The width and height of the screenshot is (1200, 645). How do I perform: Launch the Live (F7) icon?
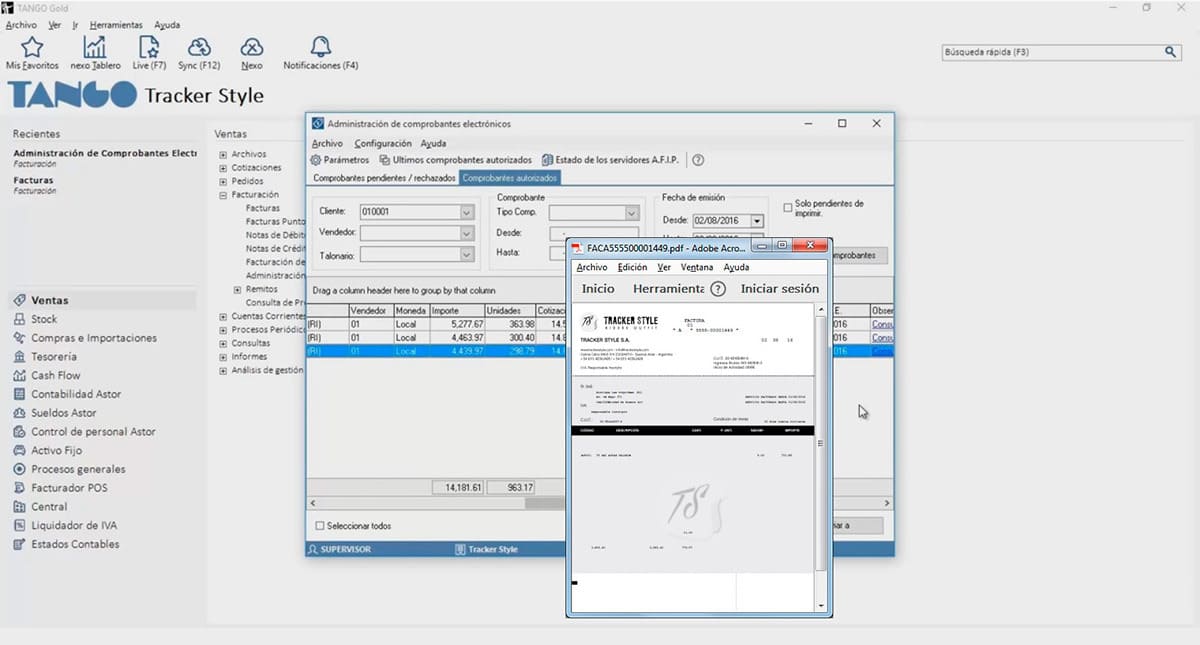coord(149,47)
